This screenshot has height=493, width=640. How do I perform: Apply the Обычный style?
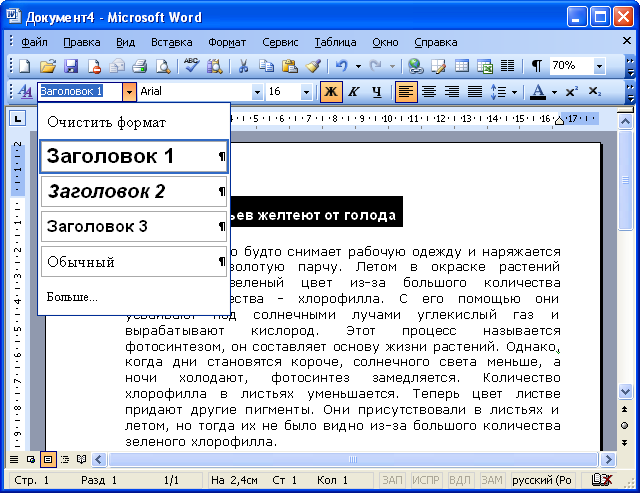coord(134,262)
